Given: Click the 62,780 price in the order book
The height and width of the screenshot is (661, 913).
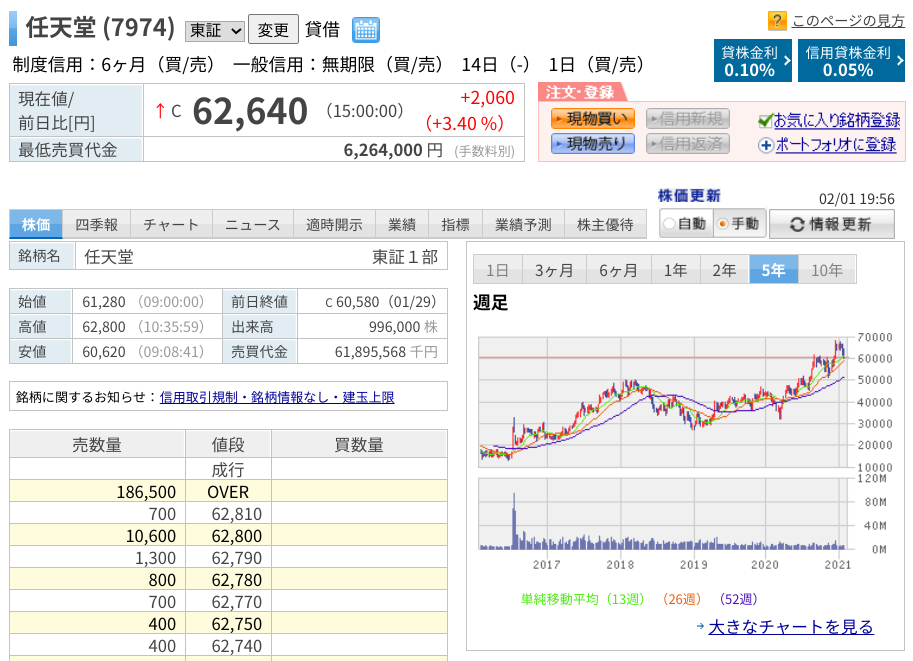Looking at the screenshot, I should 237,580.
